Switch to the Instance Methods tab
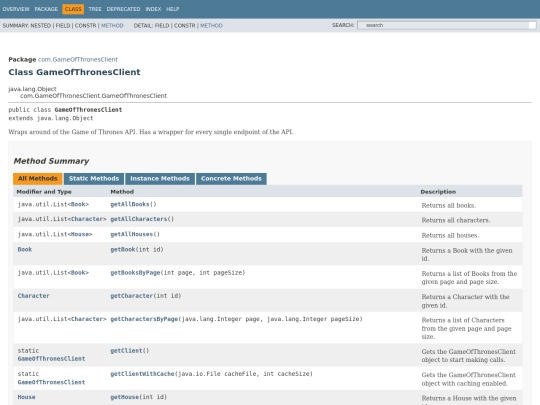 click(x=160, y=179)
